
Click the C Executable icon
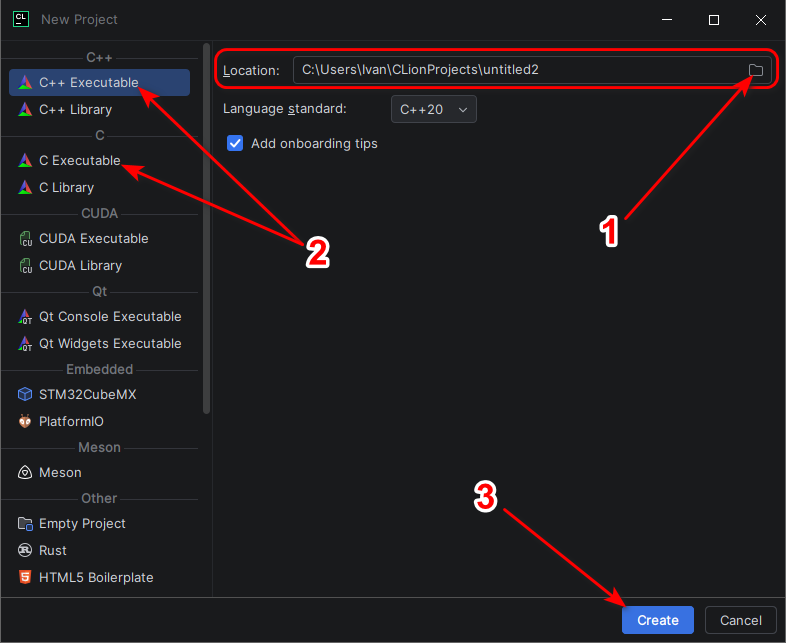coord(25,160)
